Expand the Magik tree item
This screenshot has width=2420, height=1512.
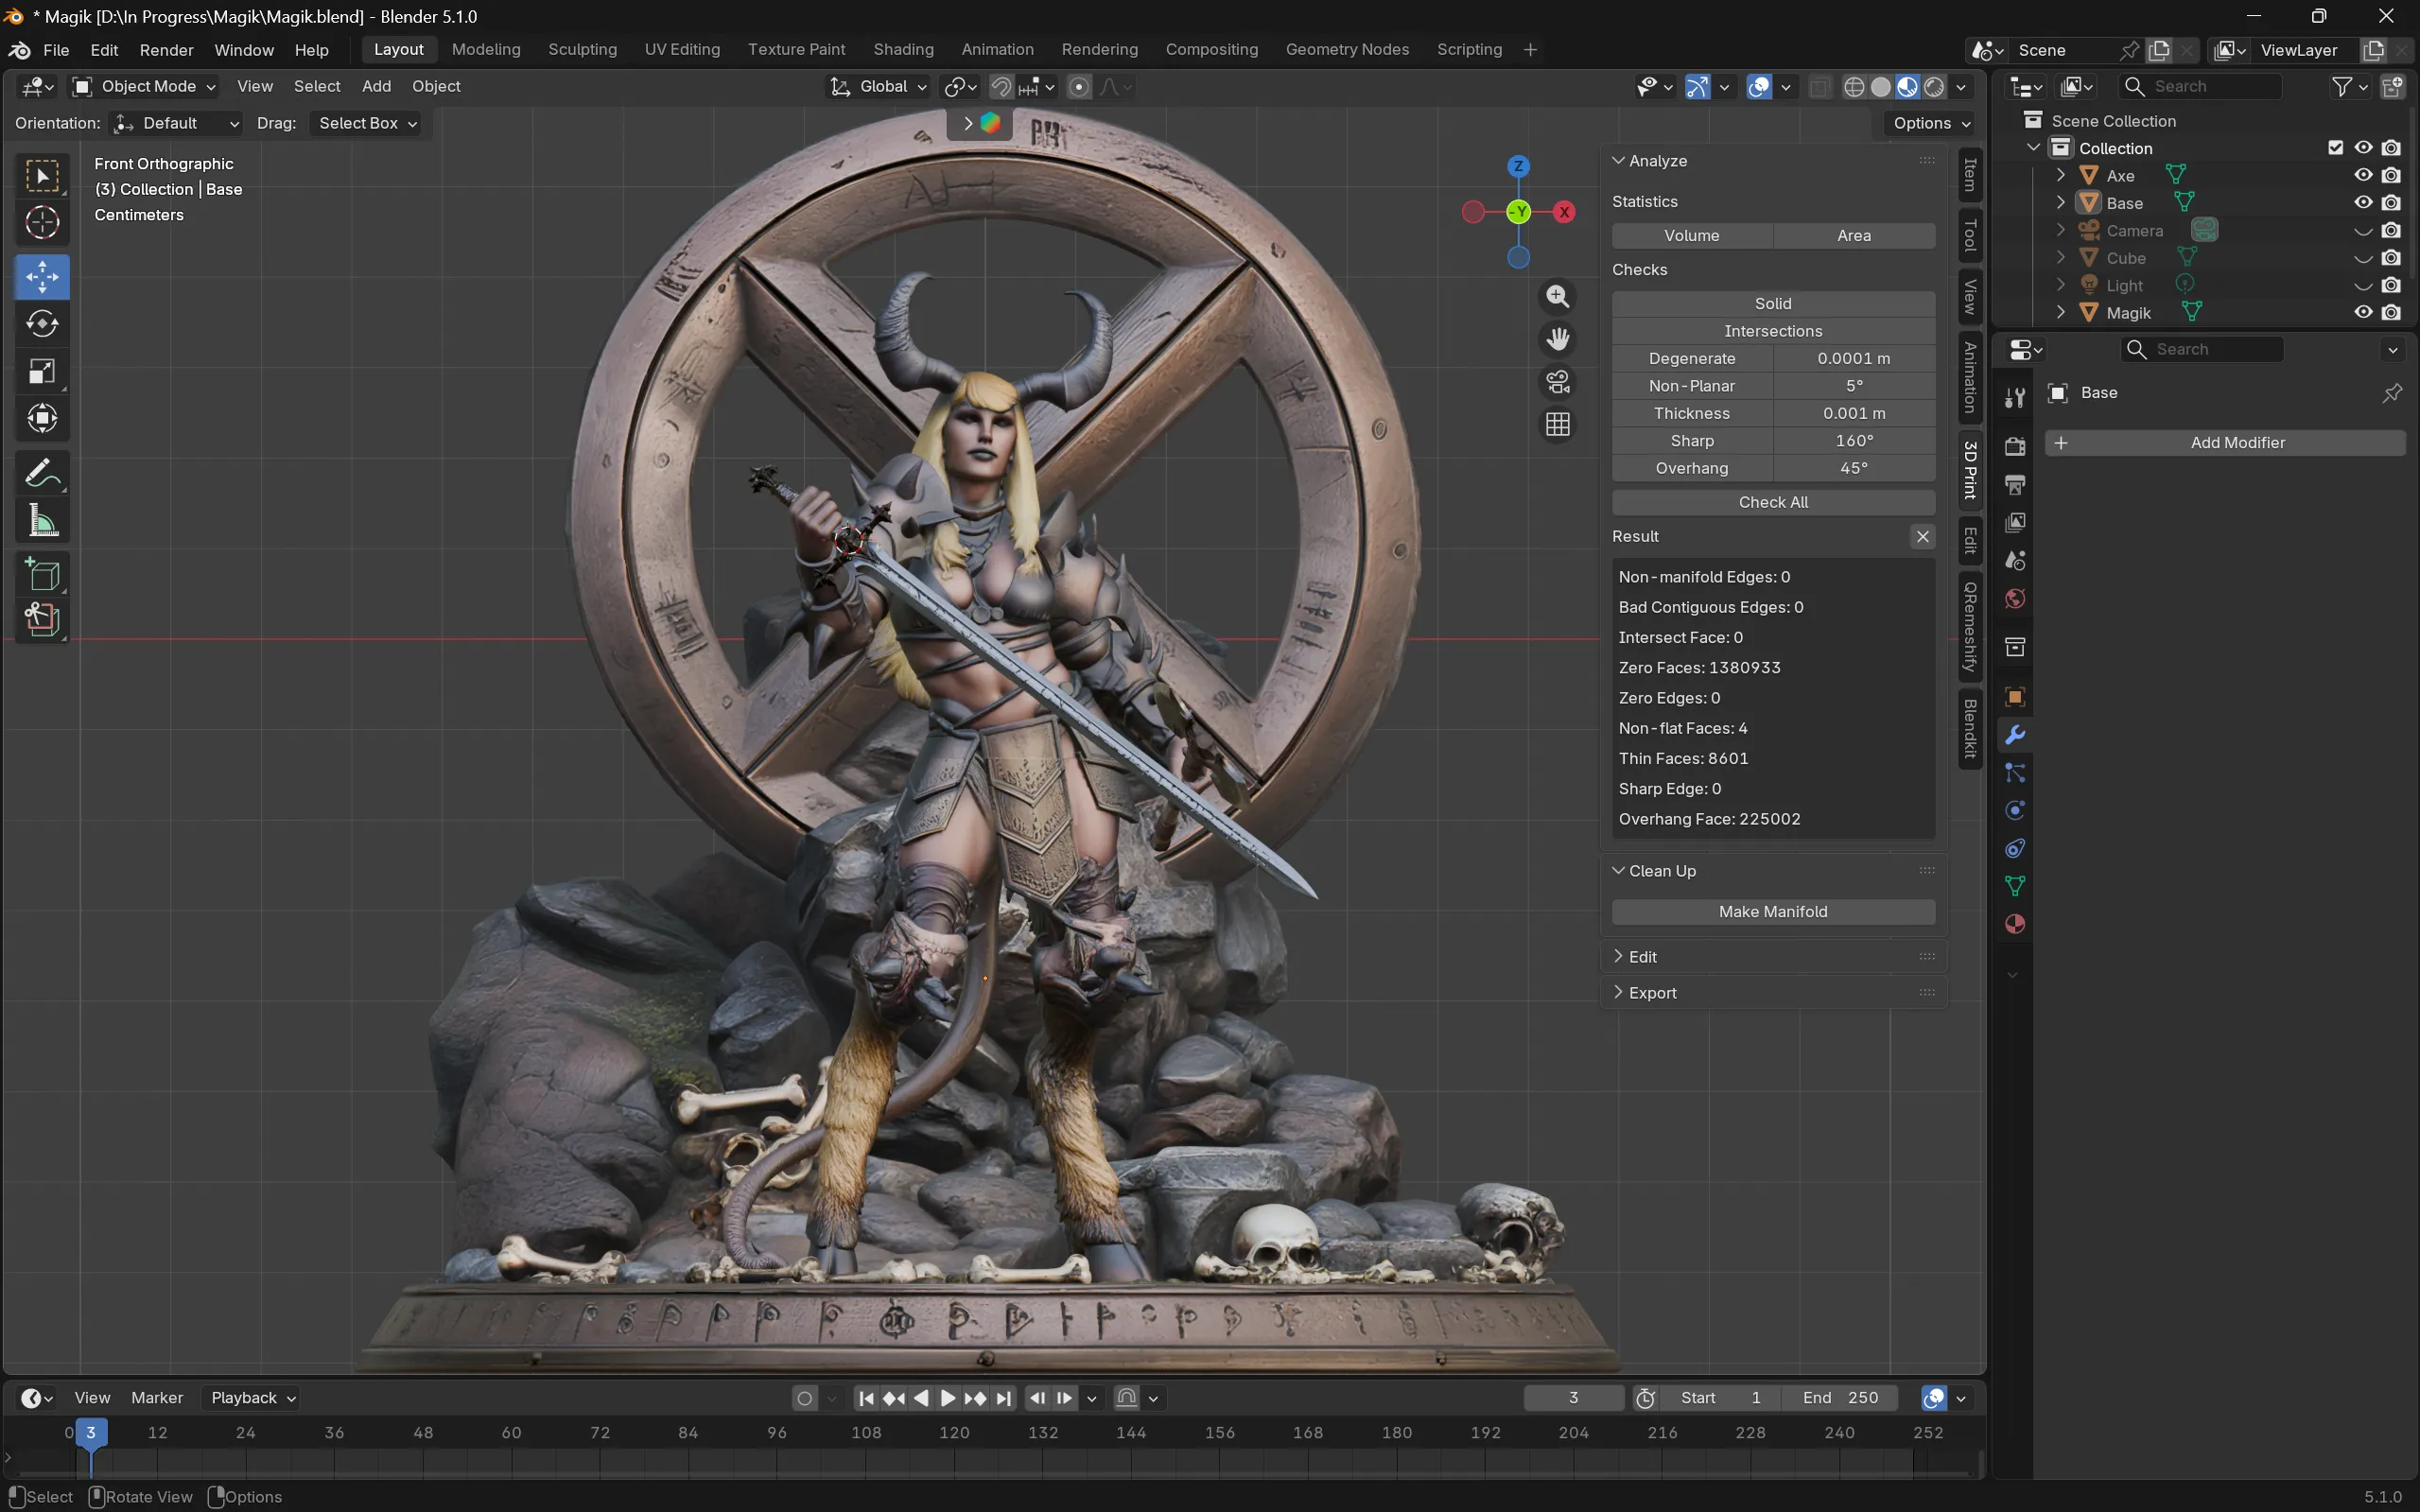(2060, 312)
